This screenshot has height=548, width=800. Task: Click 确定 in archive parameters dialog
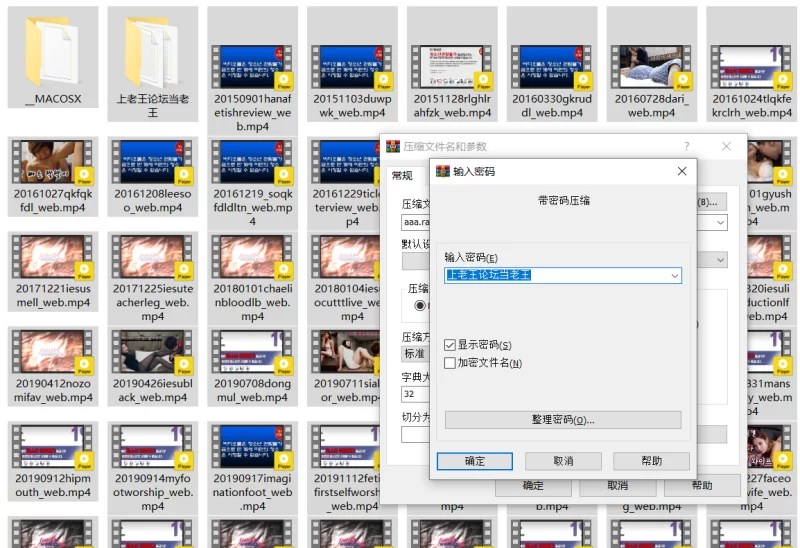click(533, 485)
